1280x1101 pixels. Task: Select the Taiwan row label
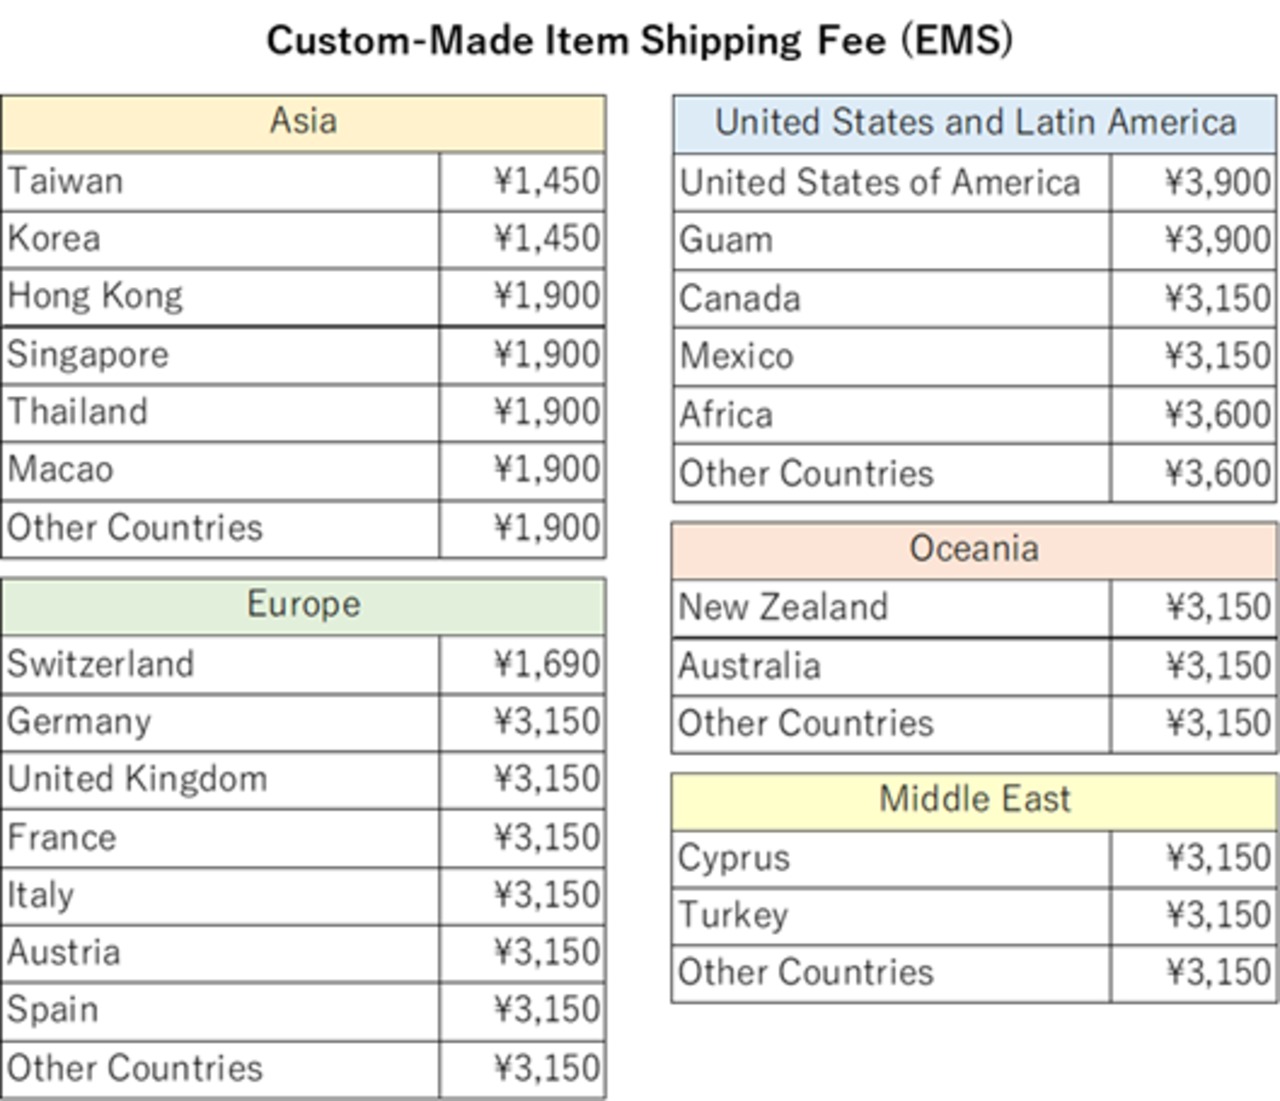click(220, 181)
